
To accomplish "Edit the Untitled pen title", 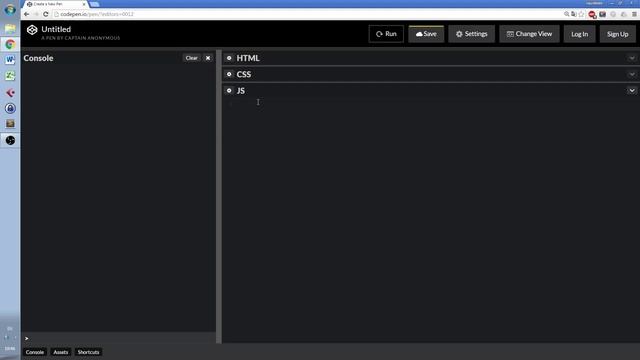I will (x=56, y=29).
